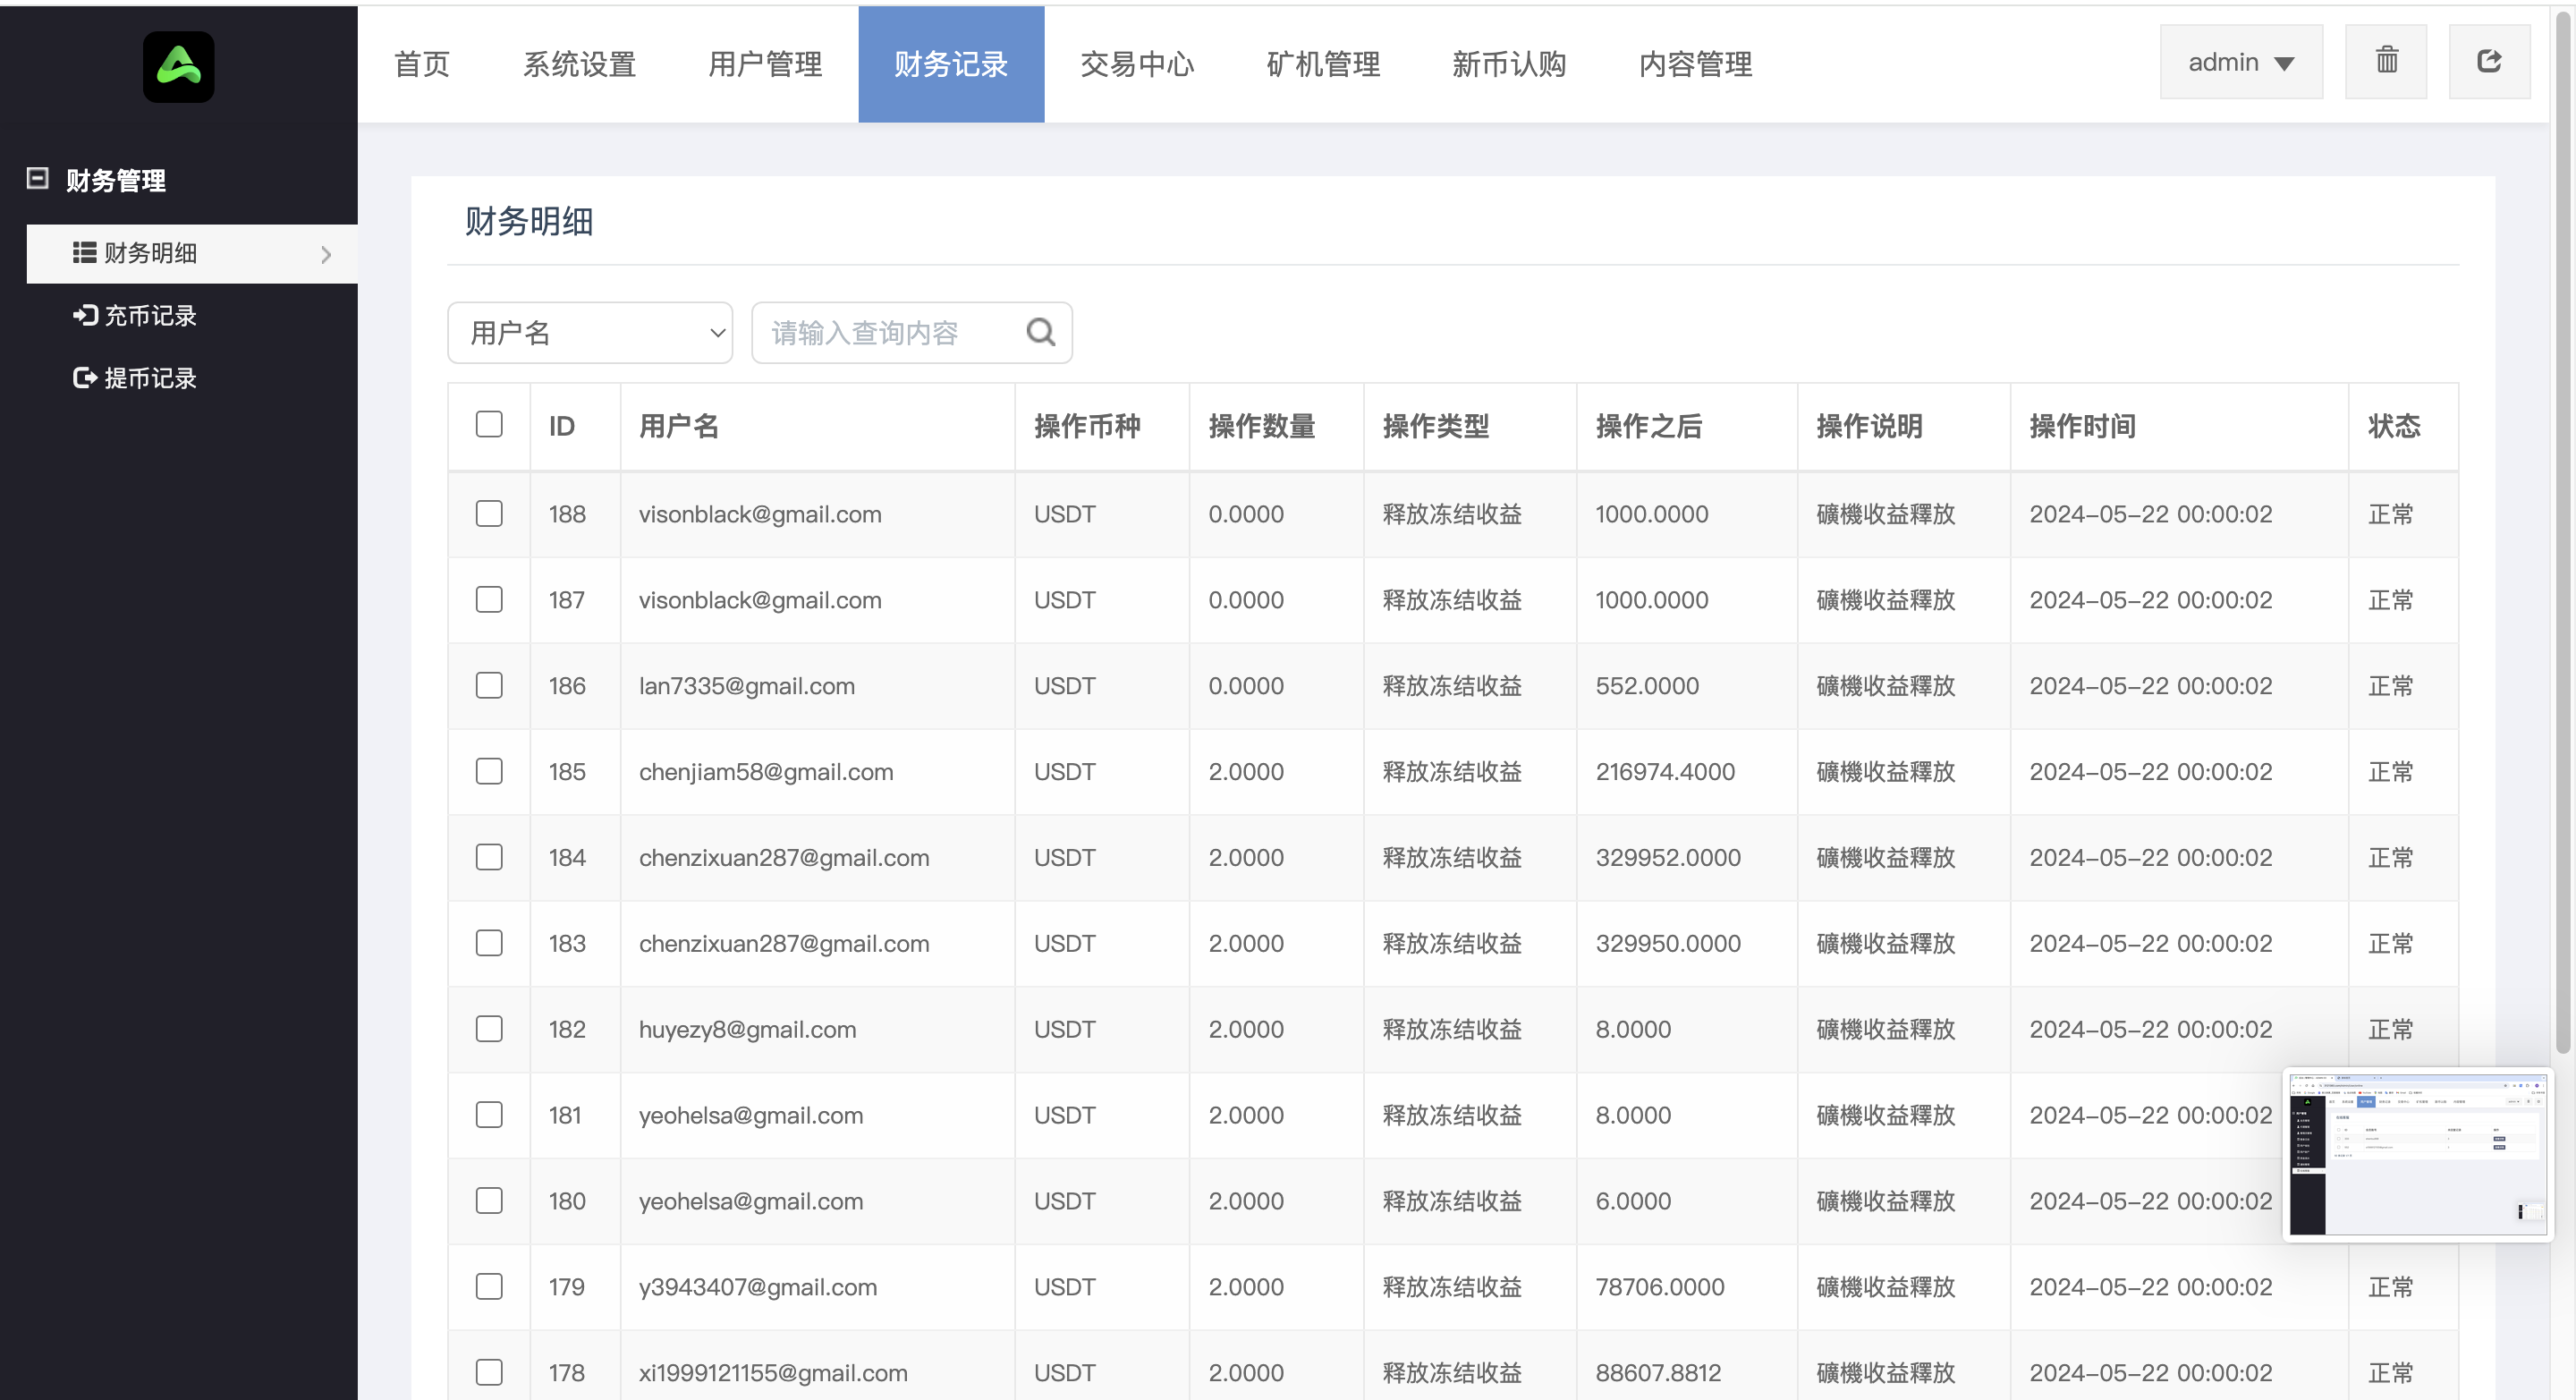This screenshot has width=2576, height=1400.
Task: Click username chenjiam58@gmail.com
Action: pyautogui.click(x=766, y=772)
